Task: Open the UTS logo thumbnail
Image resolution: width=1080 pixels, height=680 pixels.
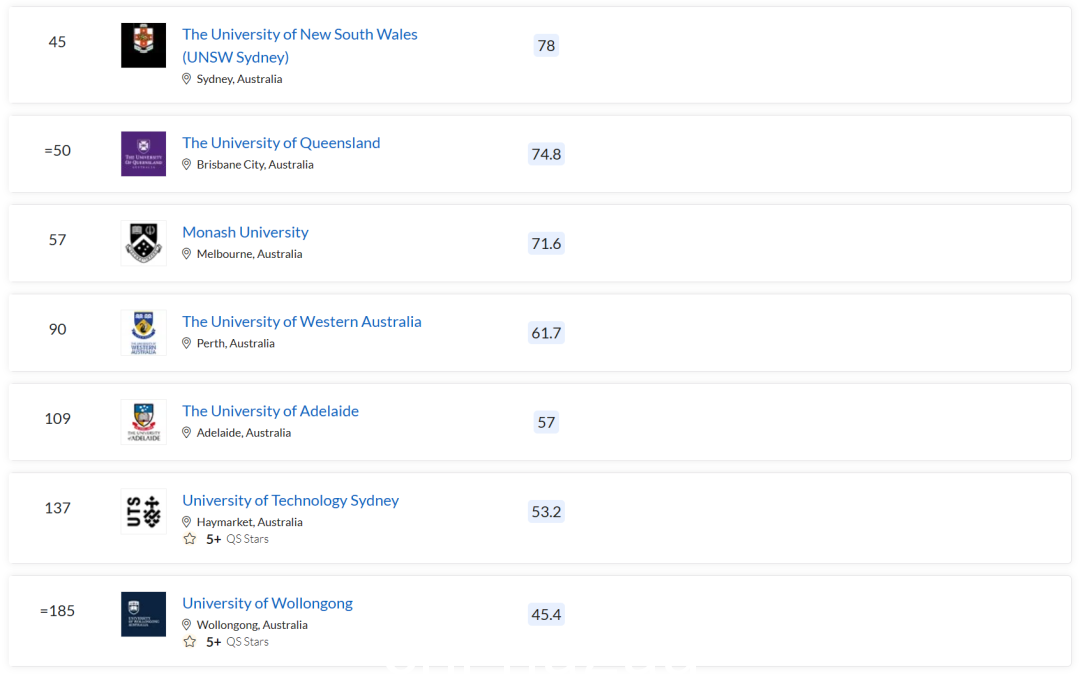Action: pos(143,511)
